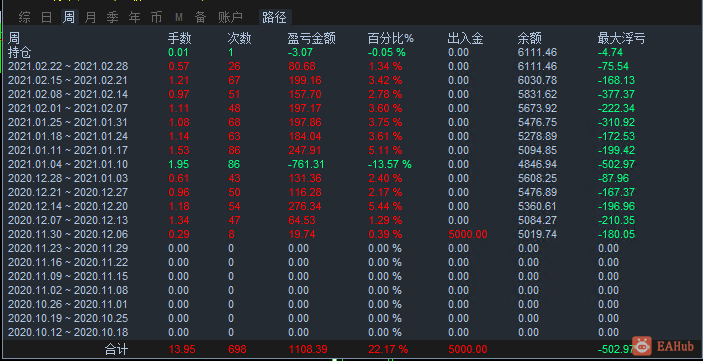Viewport: 703px width, 361px height.
Task: Click the 5000.00 deposit in the 2020.11.30 row
Action: click(x=467, y=234)
